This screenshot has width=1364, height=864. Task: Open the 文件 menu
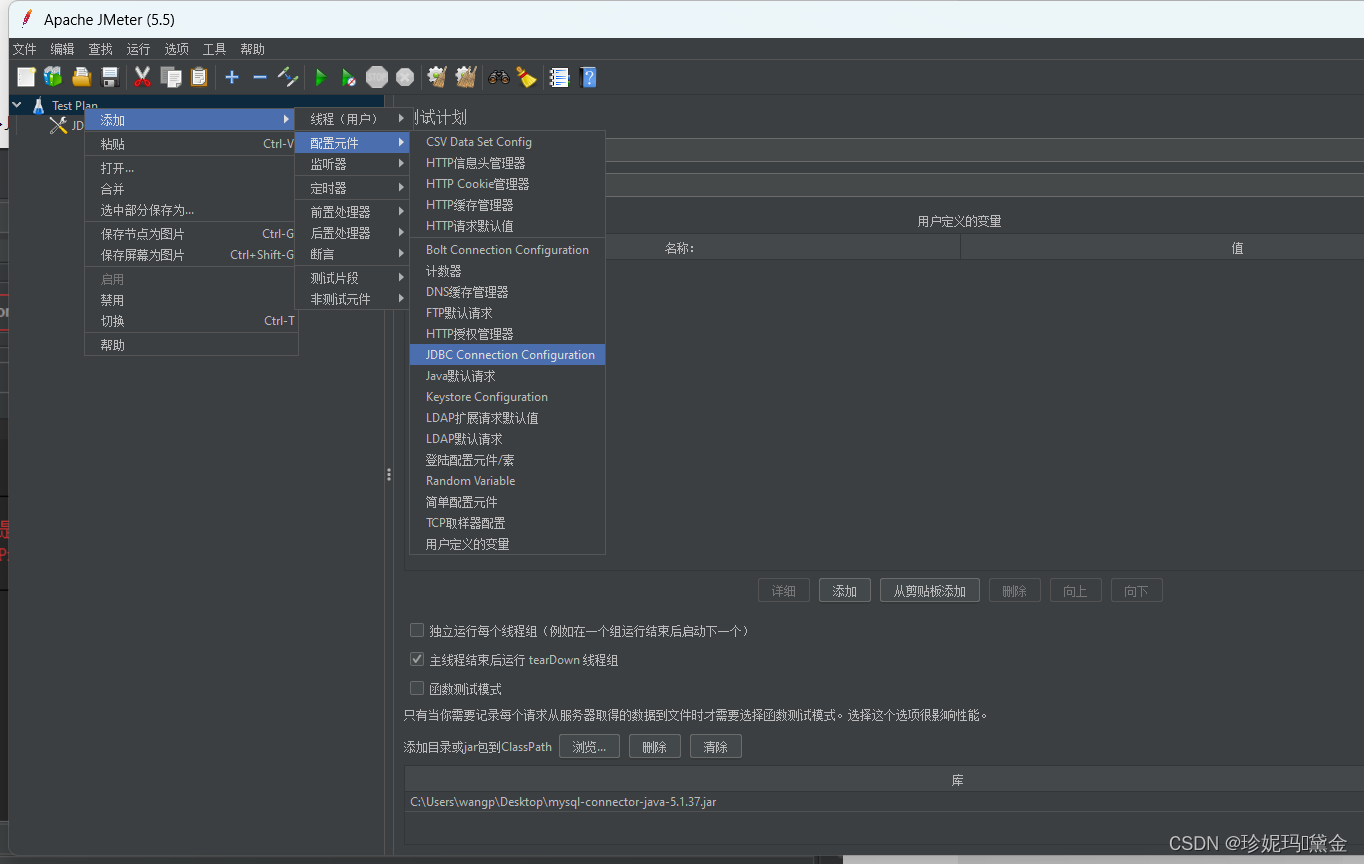coord(24,49)
